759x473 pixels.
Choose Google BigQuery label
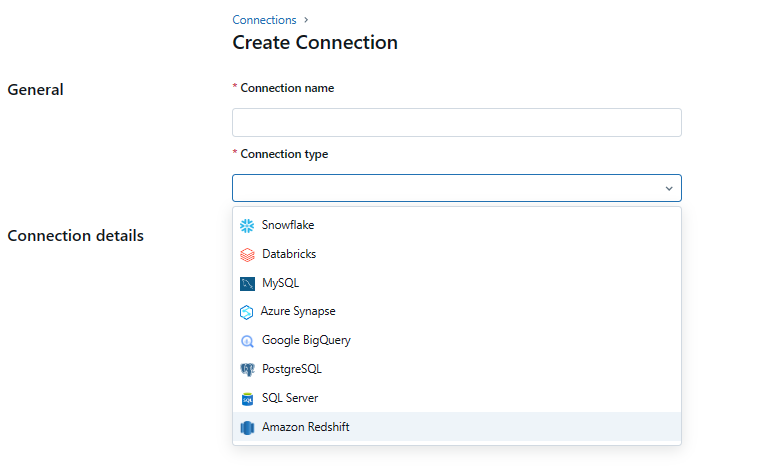(306, 340)
